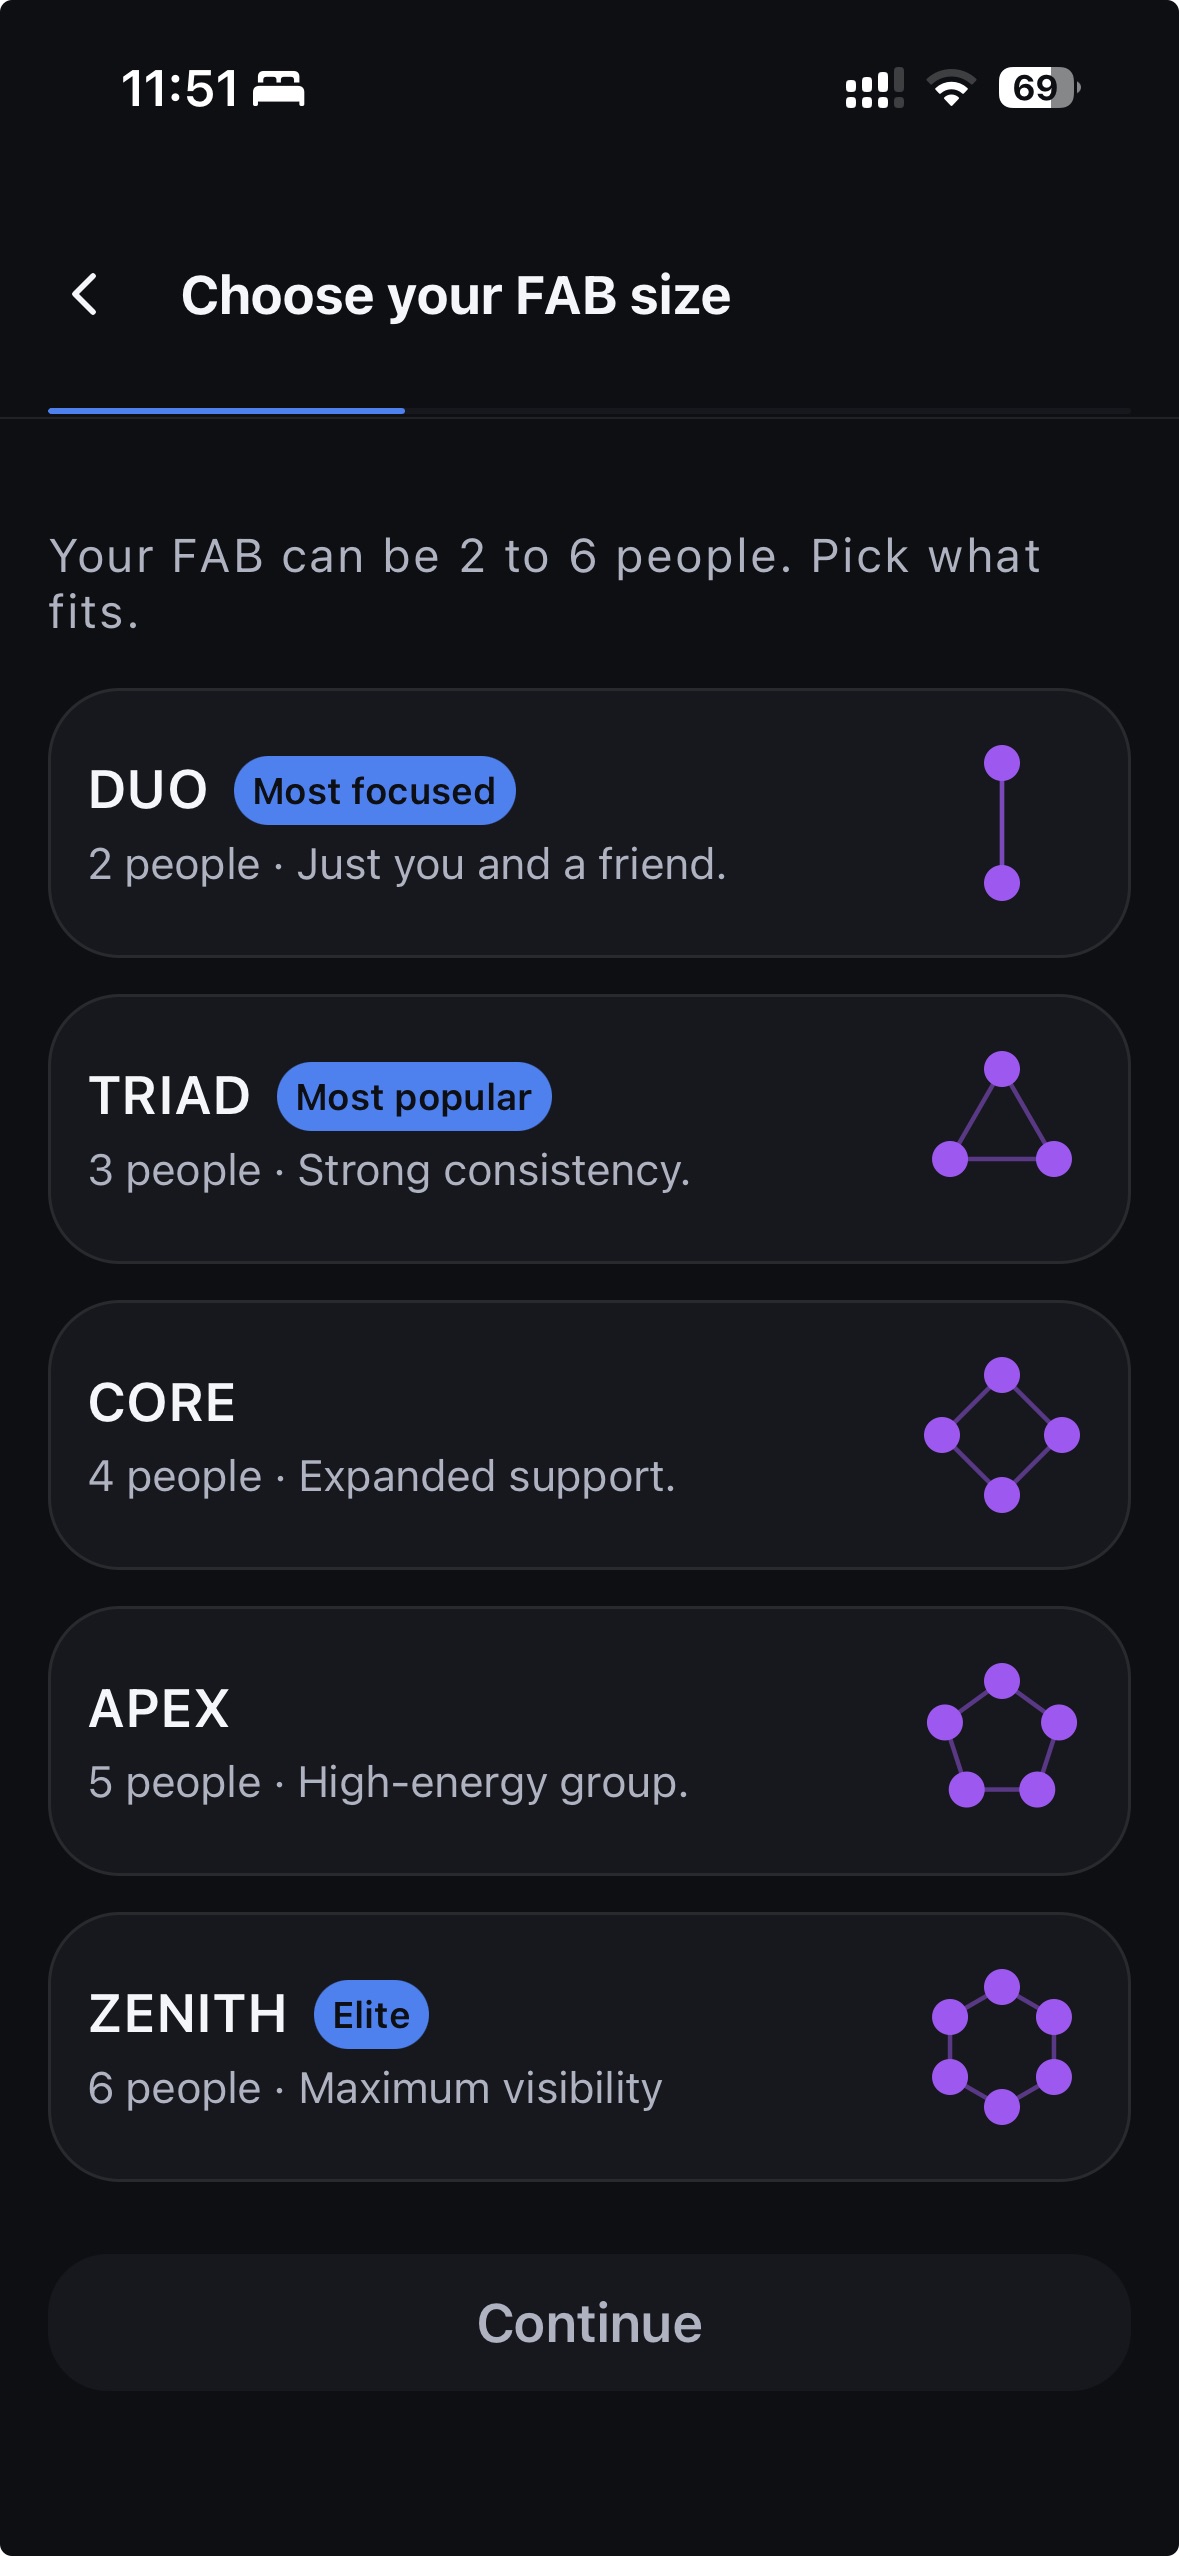This screenshot has width=1179, height=2556.
Task: Click the Elite badge on ZENITH
Action: (x=371, y=2015)
